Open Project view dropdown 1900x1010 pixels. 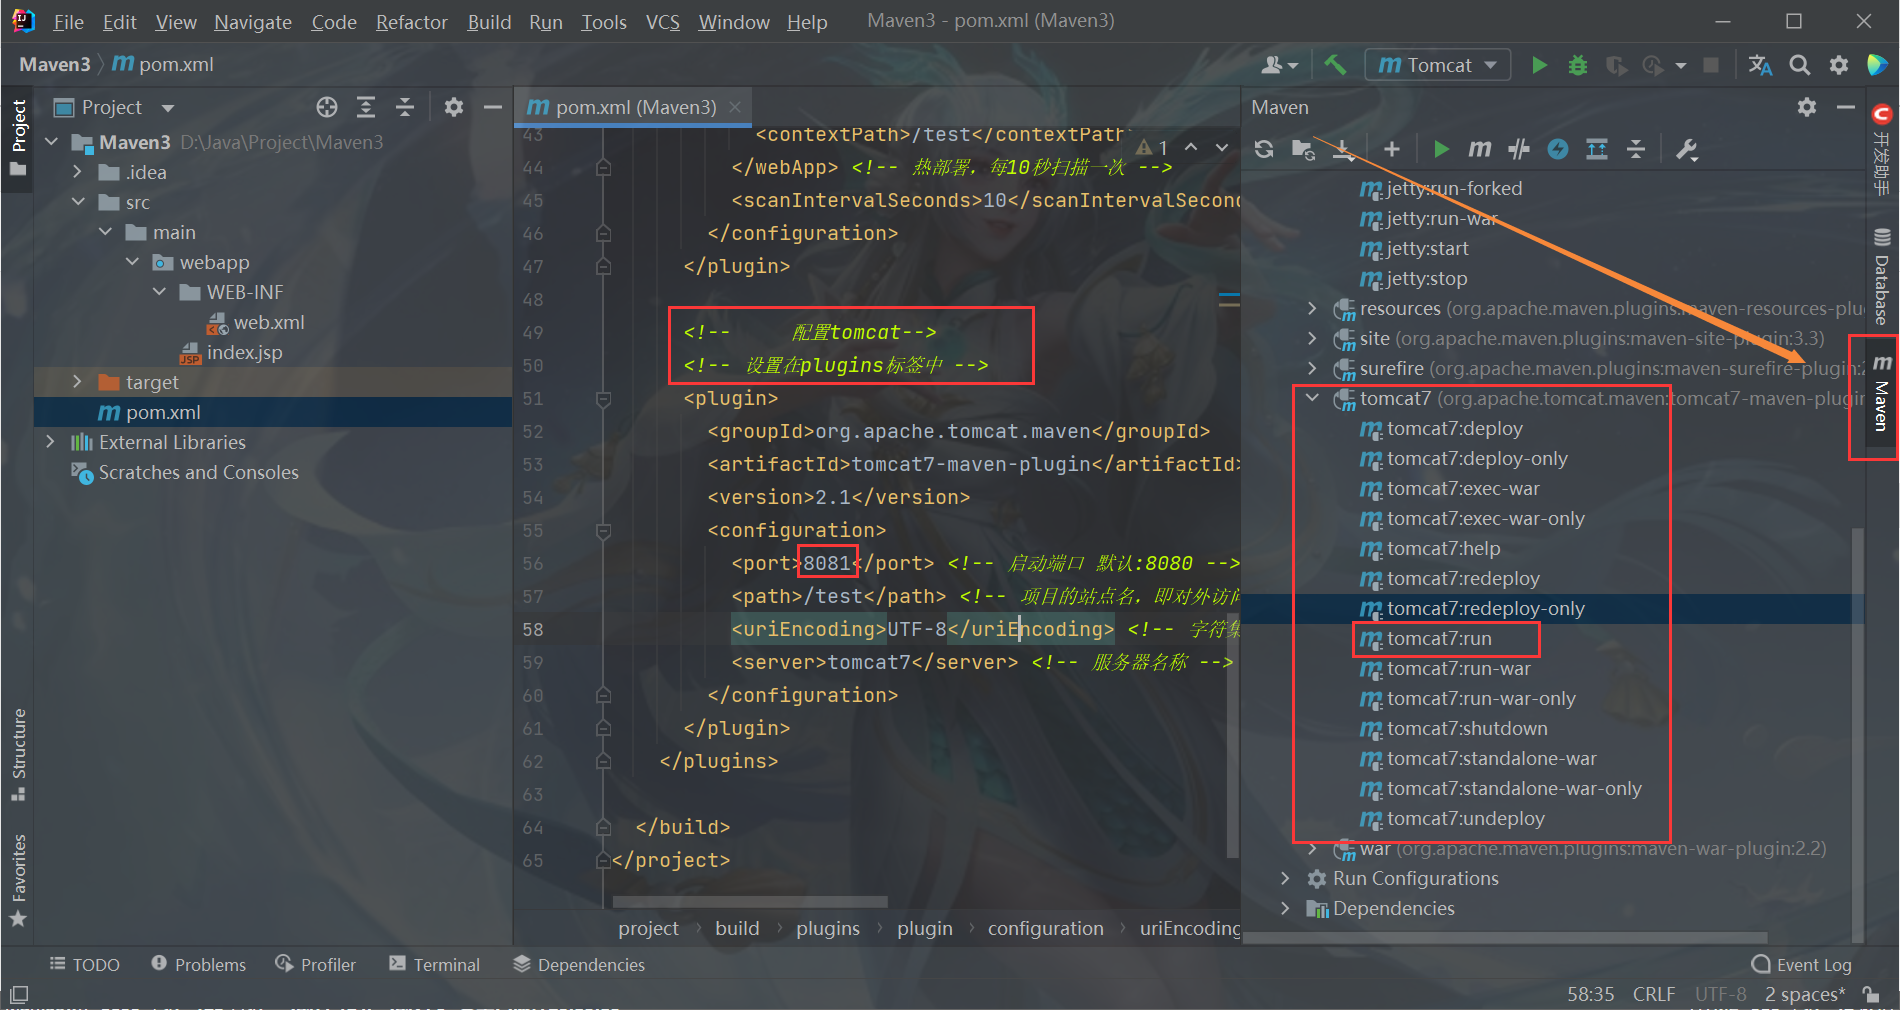pos(167,108)
